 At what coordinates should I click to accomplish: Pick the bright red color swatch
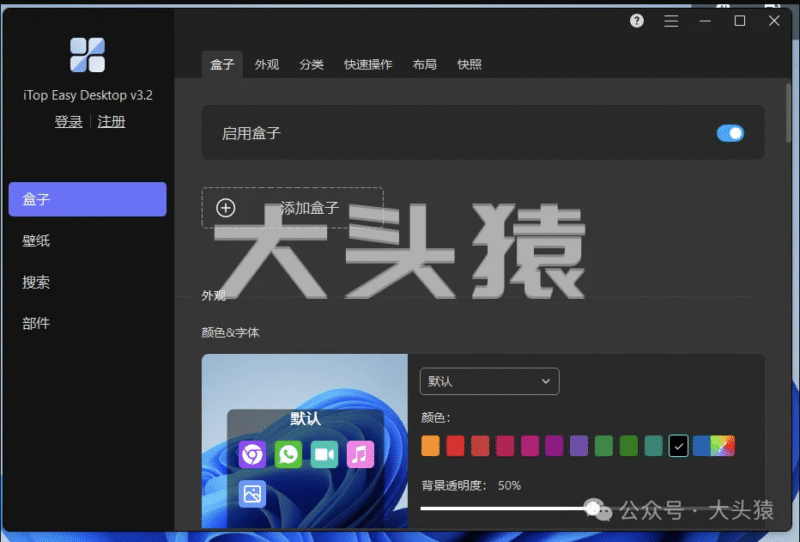455,446
